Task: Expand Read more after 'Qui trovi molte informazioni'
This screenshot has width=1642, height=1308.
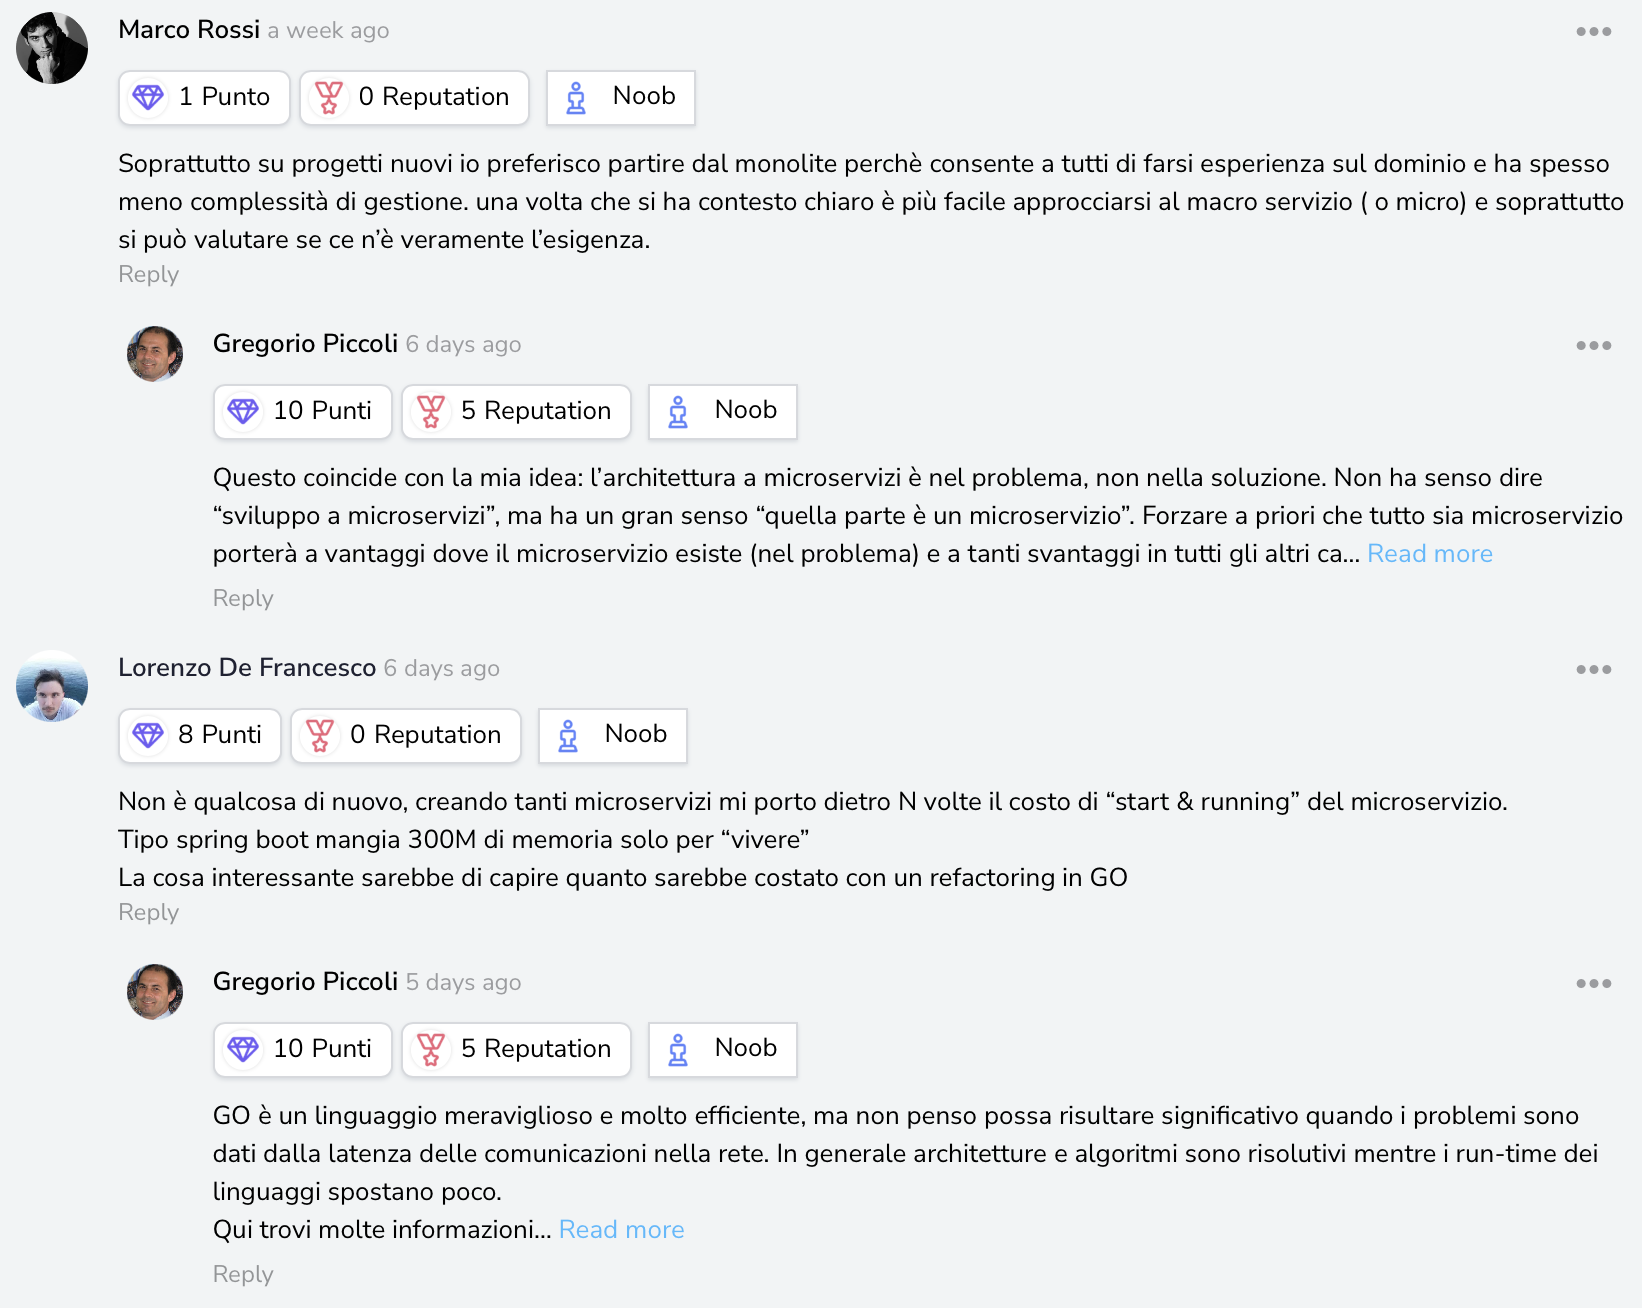Action: [621, 1230]
